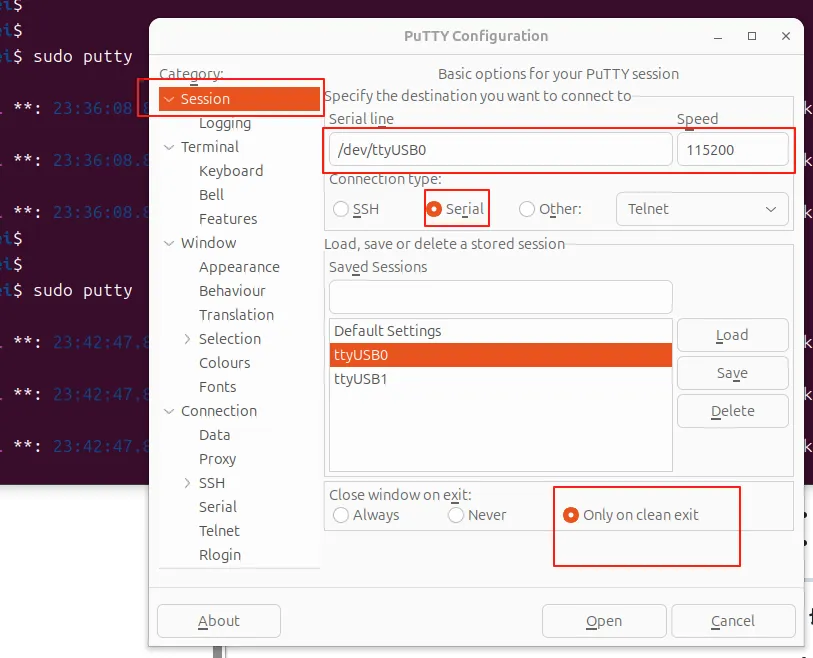This screenshot has width=813, height=658.
Task: Collapse the Session category chevron
Action: click(169, 99)
